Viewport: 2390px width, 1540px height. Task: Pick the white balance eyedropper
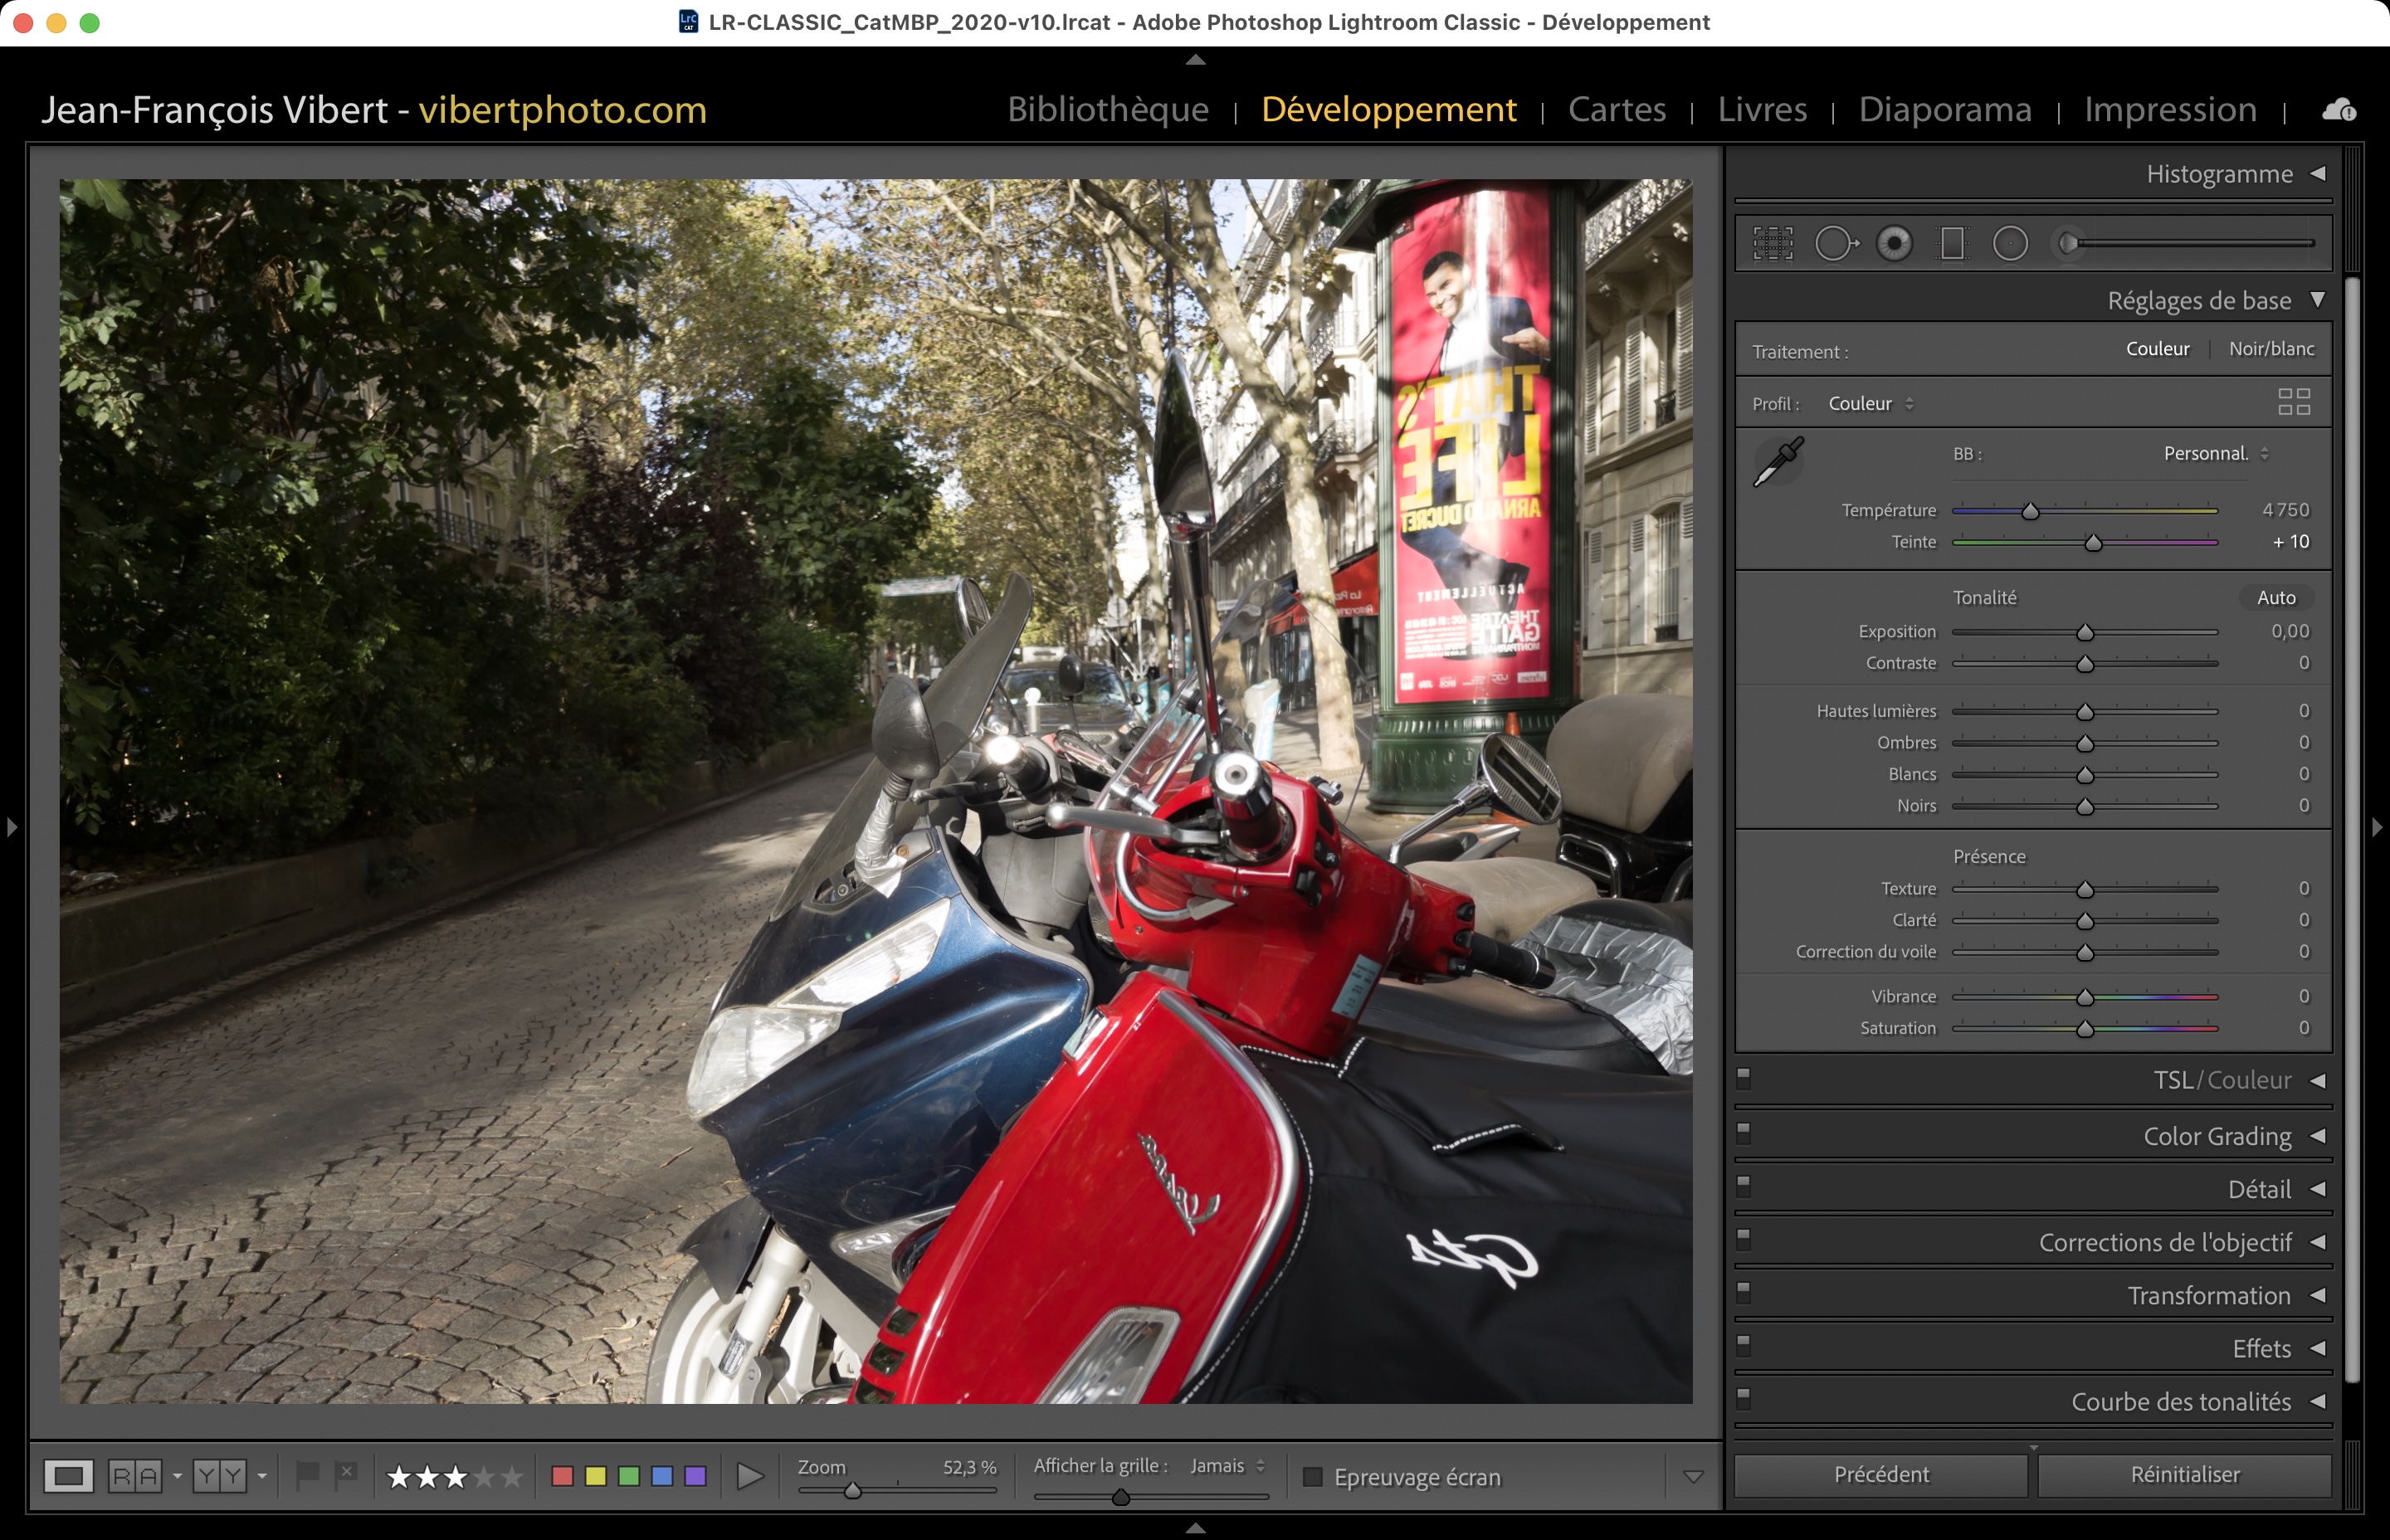(1779, 462)
